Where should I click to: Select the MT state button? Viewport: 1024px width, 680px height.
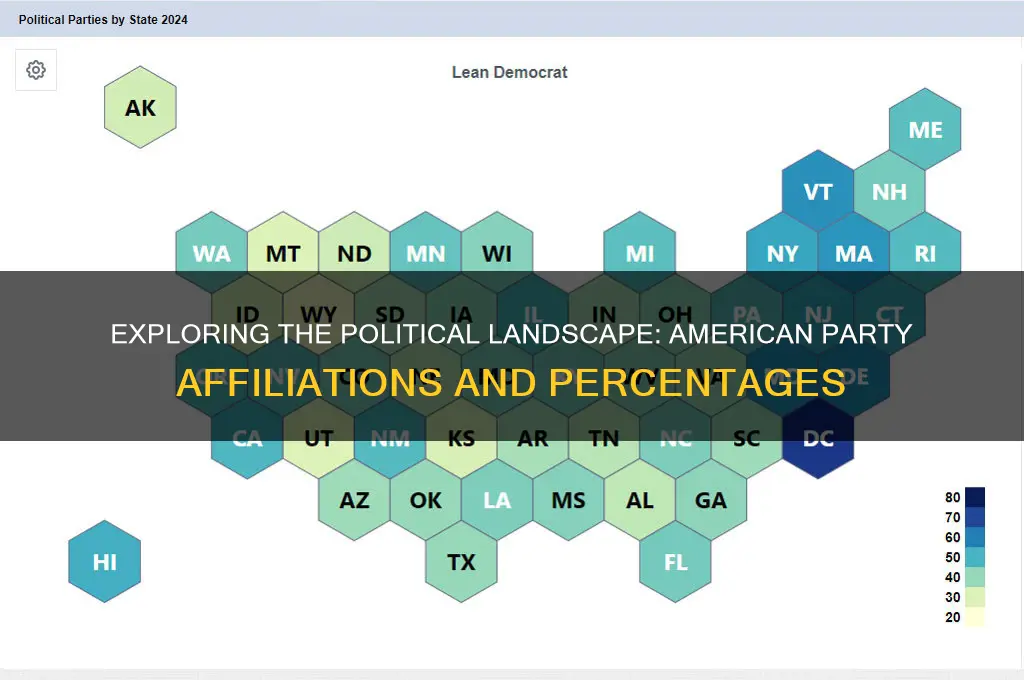[282, 253]
